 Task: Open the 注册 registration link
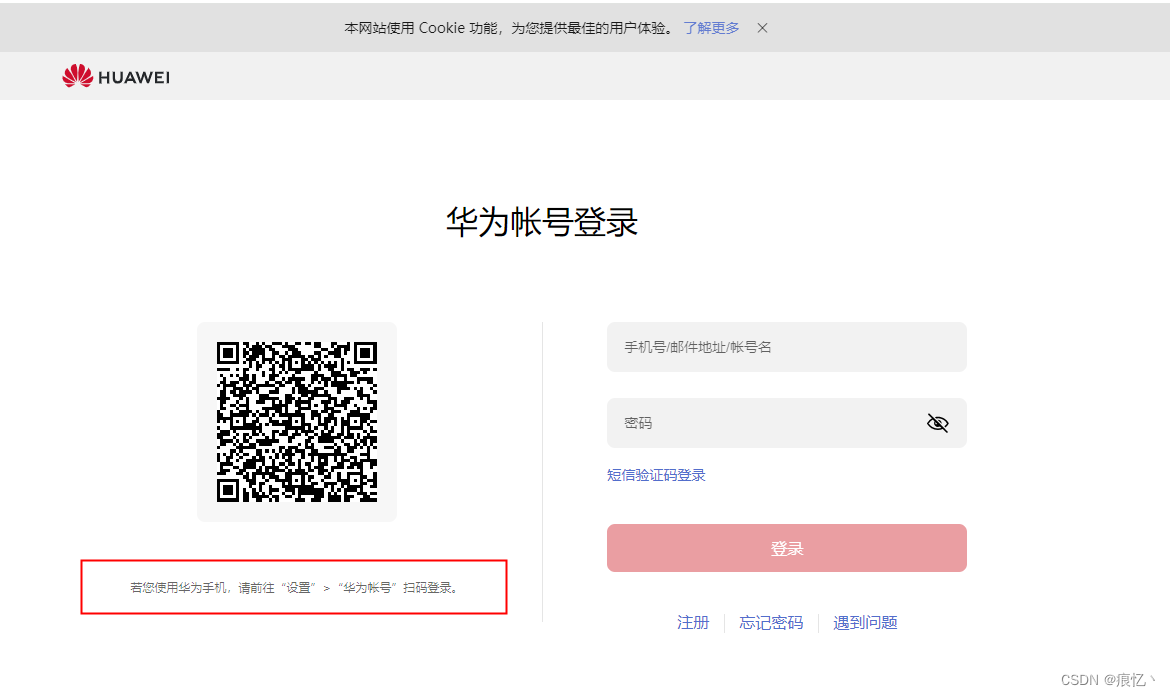tap(692, 623)
